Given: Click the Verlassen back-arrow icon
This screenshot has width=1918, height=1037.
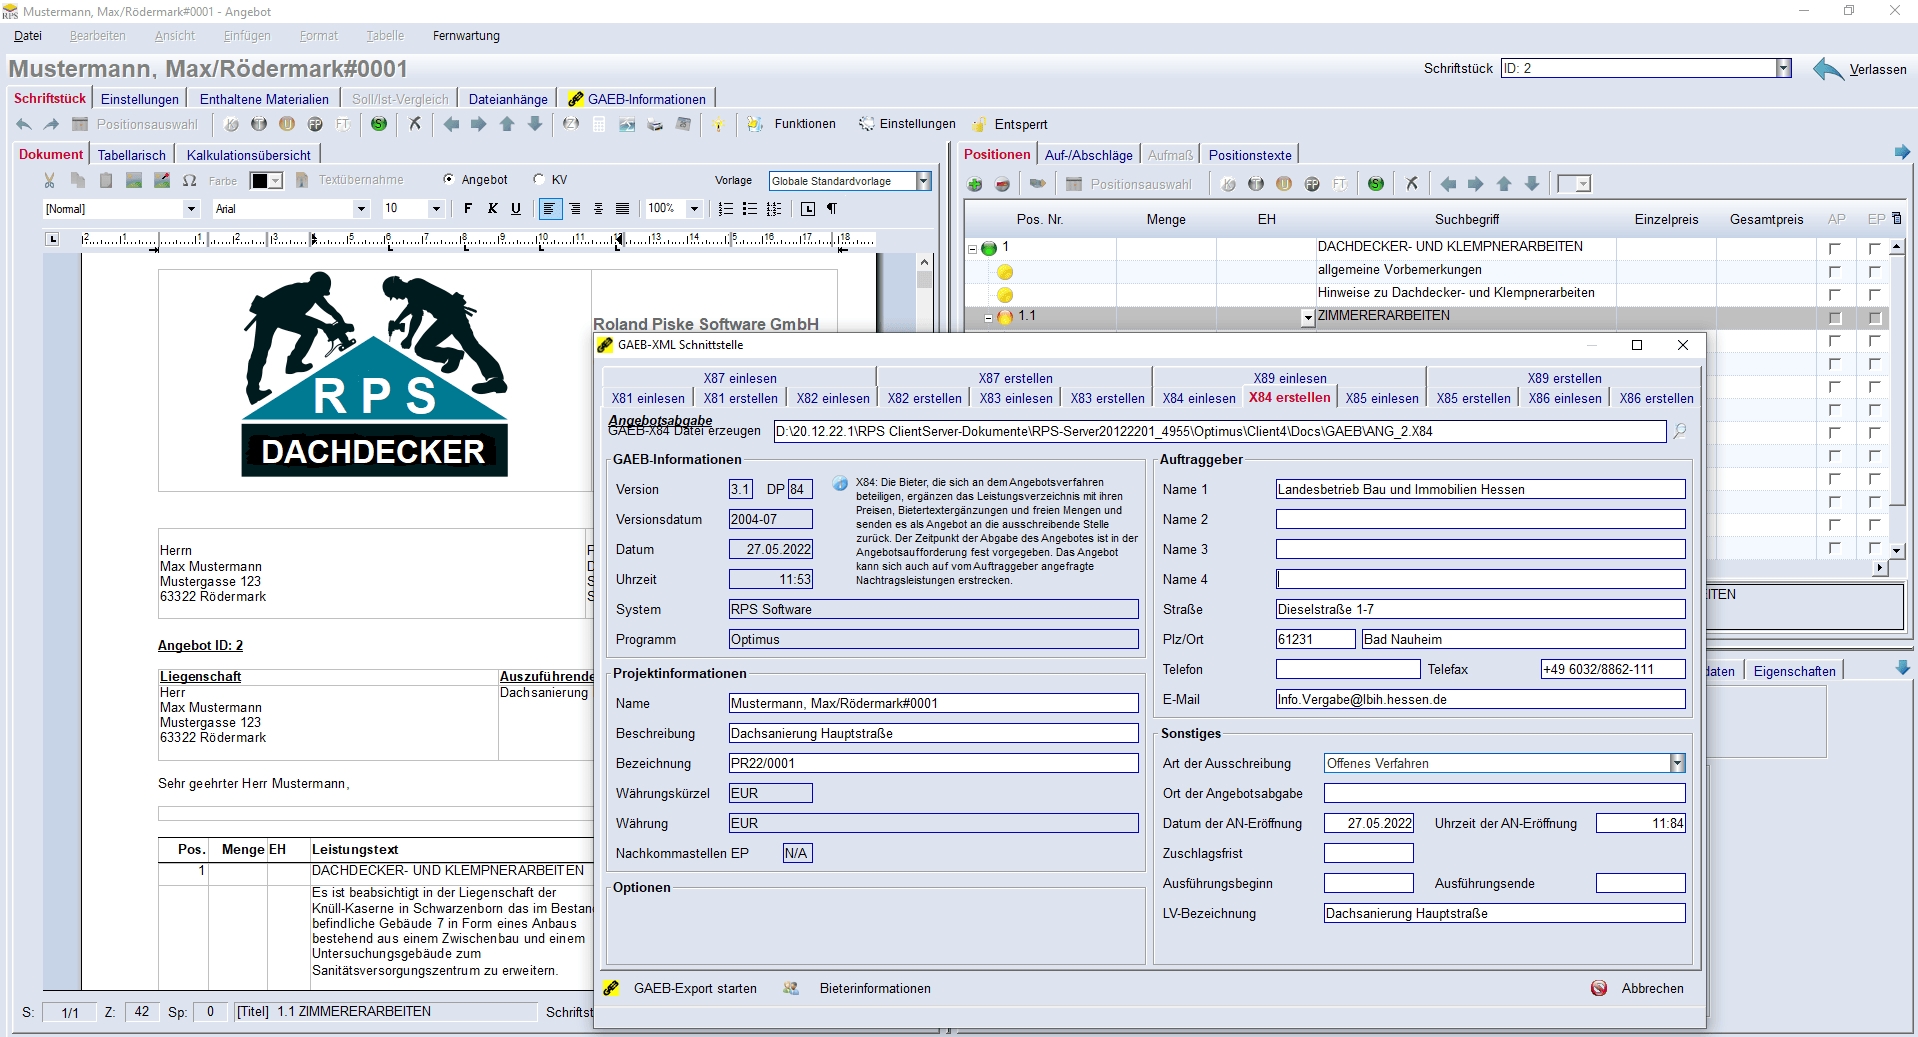Looking at the screenshot, I should pos(1828,69).
